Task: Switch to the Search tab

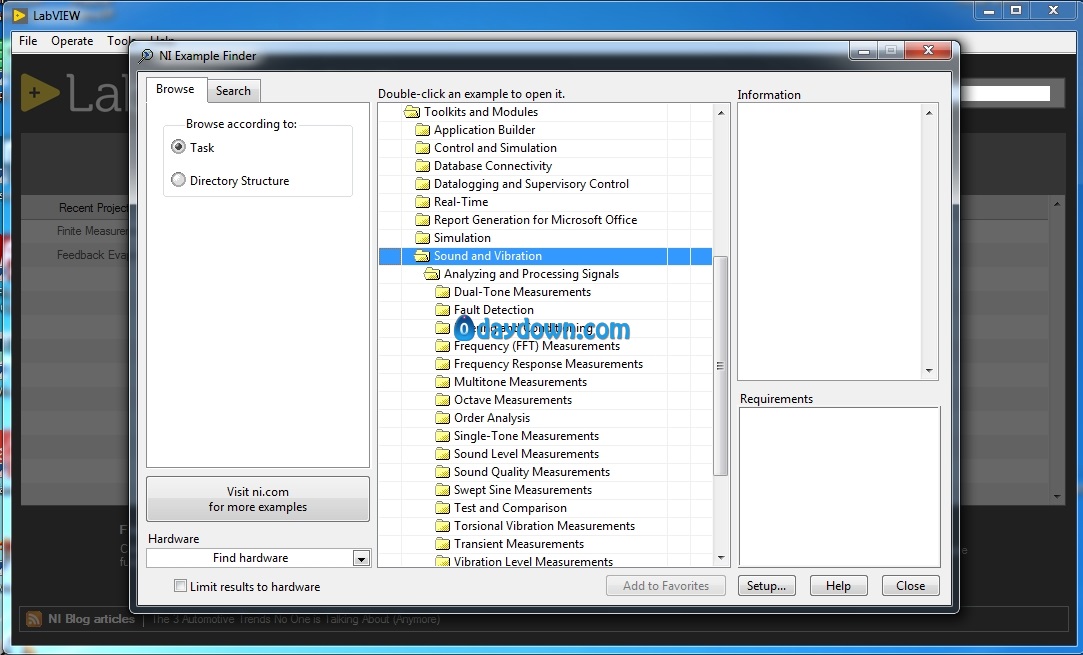Action: coord(233,91)
